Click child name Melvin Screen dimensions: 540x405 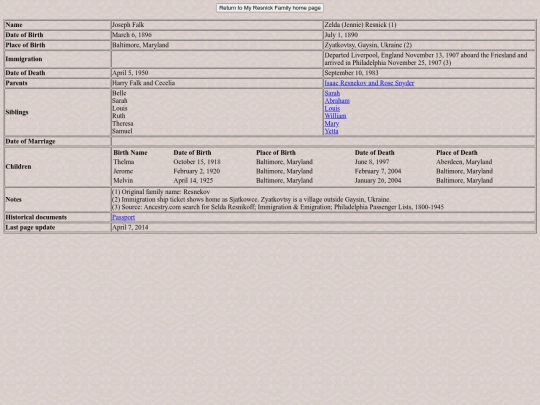point(123,180)
